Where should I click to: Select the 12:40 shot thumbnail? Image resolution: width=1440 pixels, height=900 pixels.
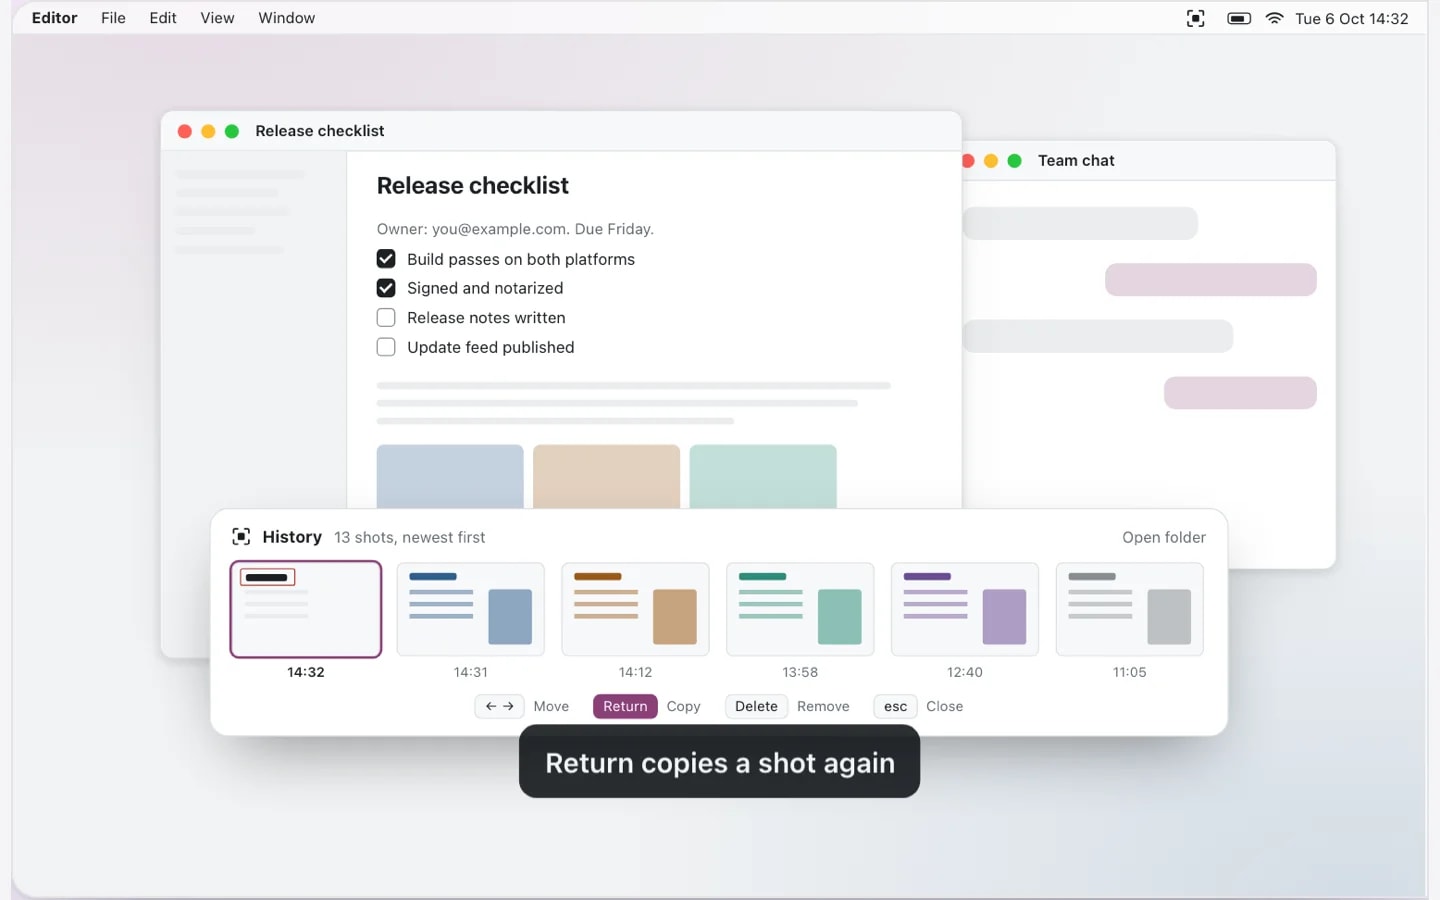click(x=965, y=609)
